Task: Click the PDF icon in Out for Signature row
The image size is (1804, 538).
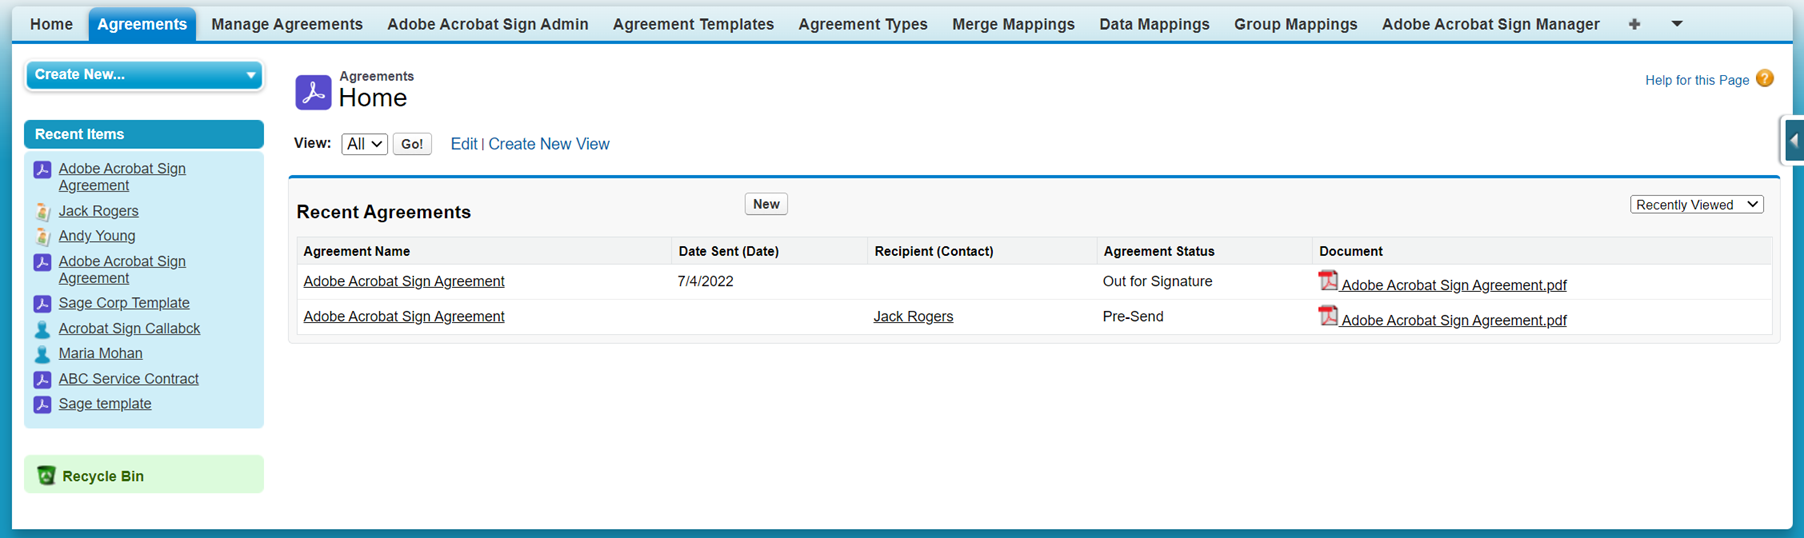Action: click(x=1328, y=281)
